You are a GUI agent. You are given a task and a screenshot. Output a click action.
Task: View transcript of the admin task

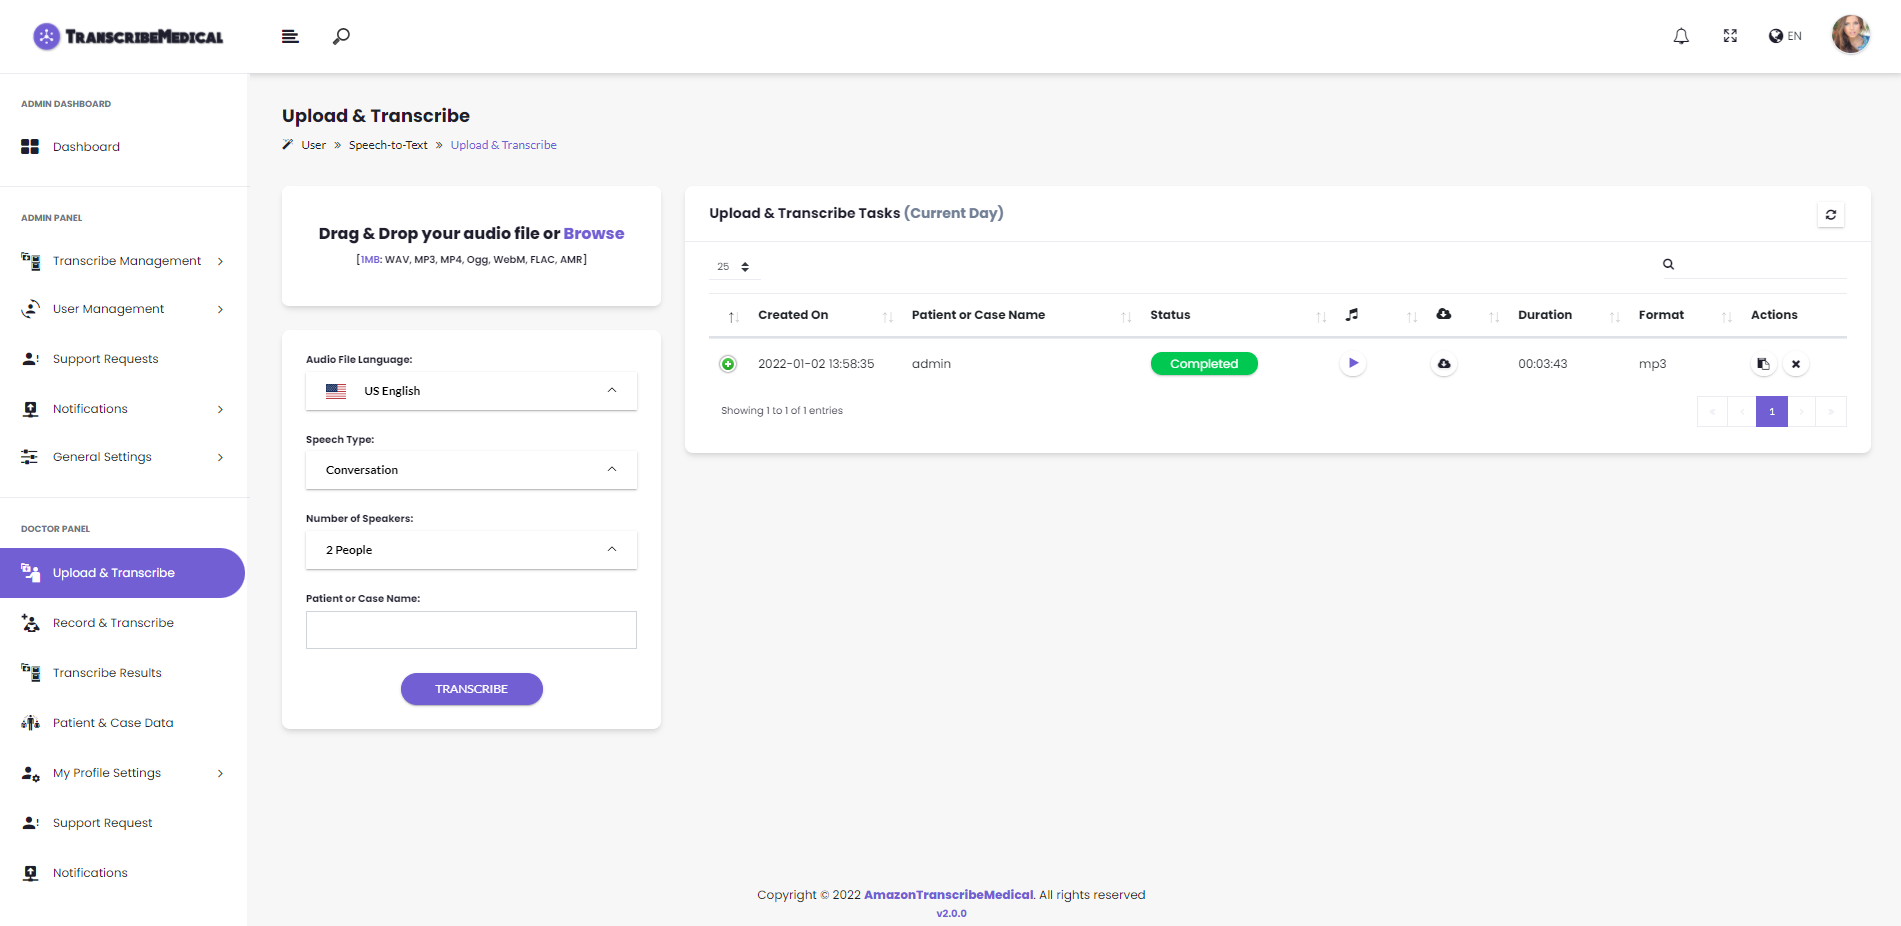[1763, 365]
